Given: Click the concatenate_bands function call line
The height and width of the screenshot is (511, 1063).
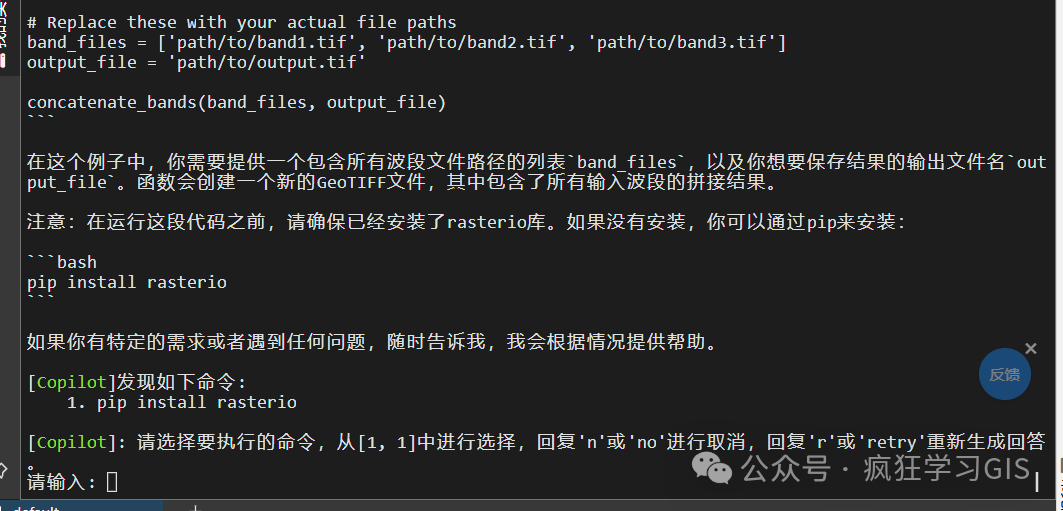Looking at the screenshot, I should pyautogui.click(x=237, y=103).
